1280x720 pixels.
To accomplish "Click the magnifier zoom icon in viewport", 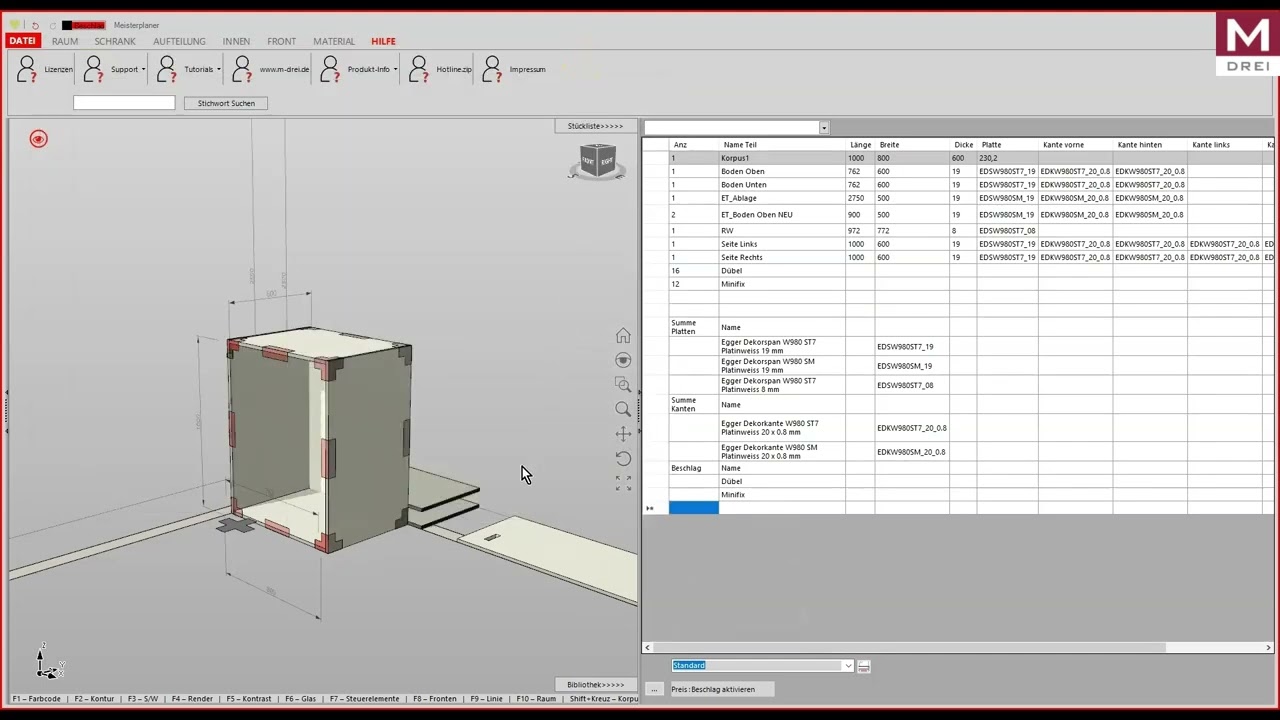I will (623, 409).
